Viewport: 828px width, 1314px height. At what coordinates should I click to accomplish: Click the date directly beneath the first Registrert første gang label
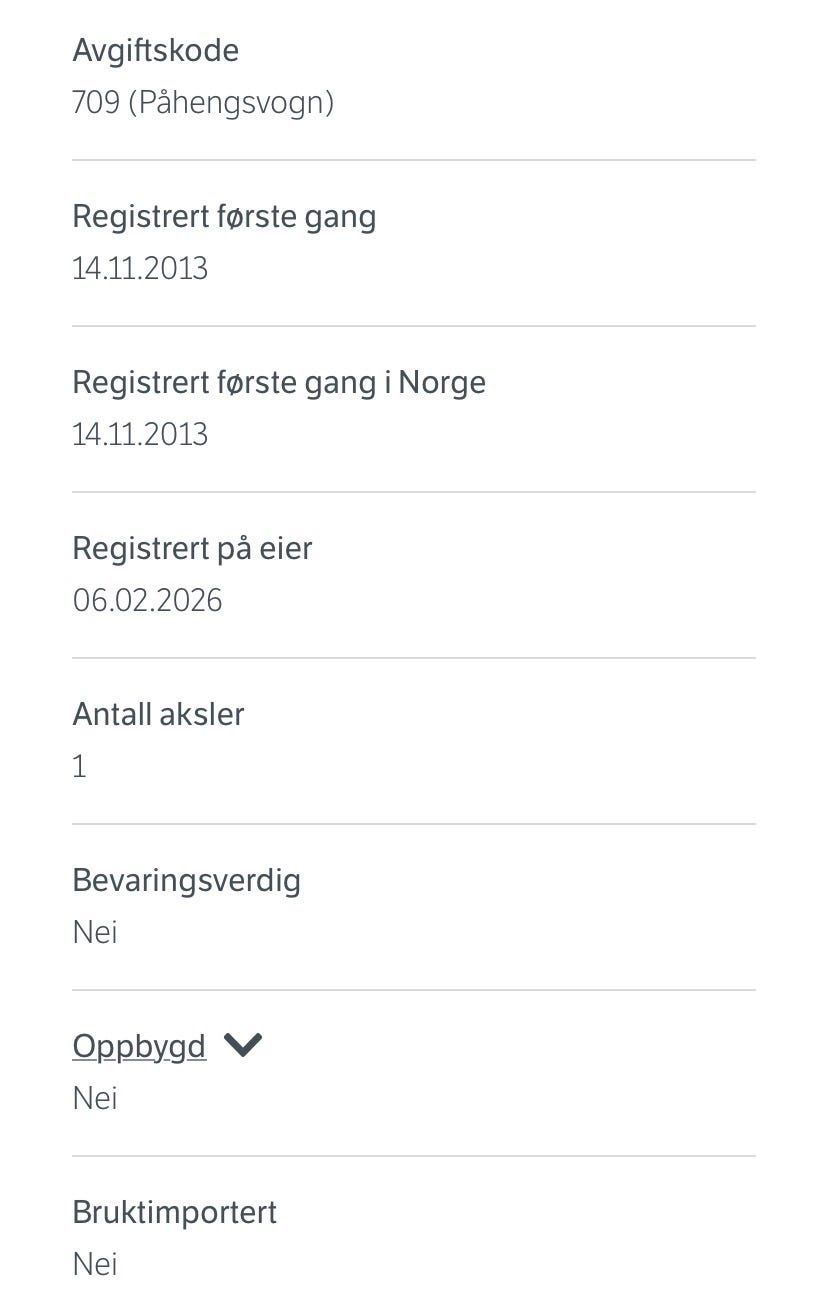click(x=140, y=268)
